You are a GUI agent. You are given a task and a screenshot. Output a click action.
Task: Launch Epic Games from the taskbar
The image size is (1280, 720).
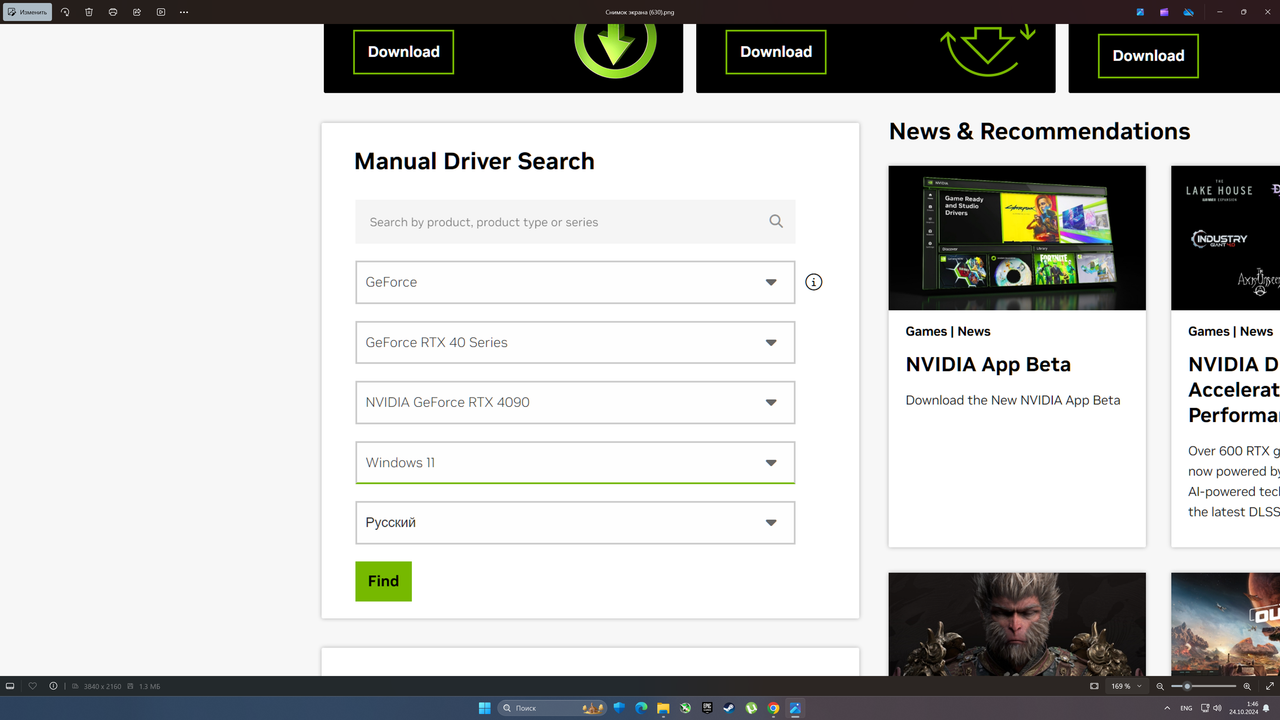707,708
